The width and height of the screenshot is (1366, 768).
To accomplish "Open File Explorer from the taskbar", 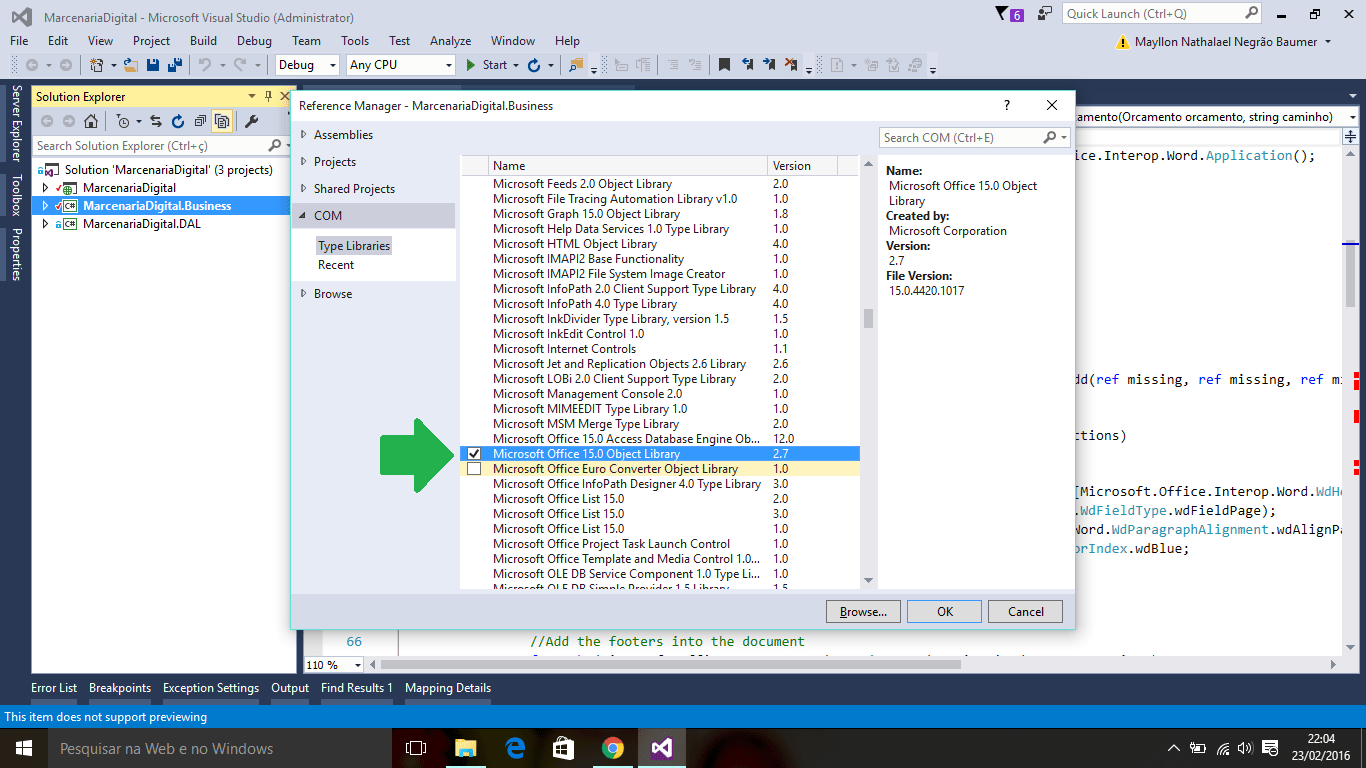I will pyautogui.click(x=466, y=748).
